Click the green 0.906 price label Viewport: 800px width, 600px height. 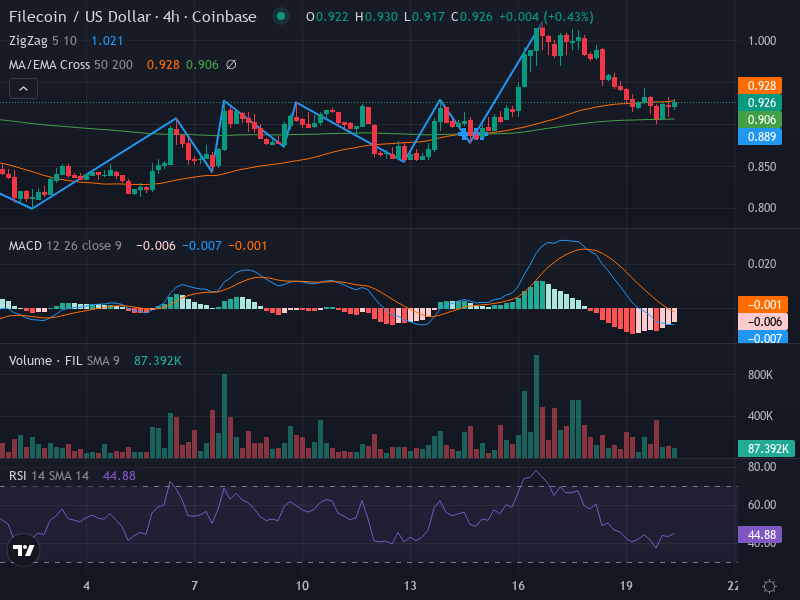[x=760, y=119]
